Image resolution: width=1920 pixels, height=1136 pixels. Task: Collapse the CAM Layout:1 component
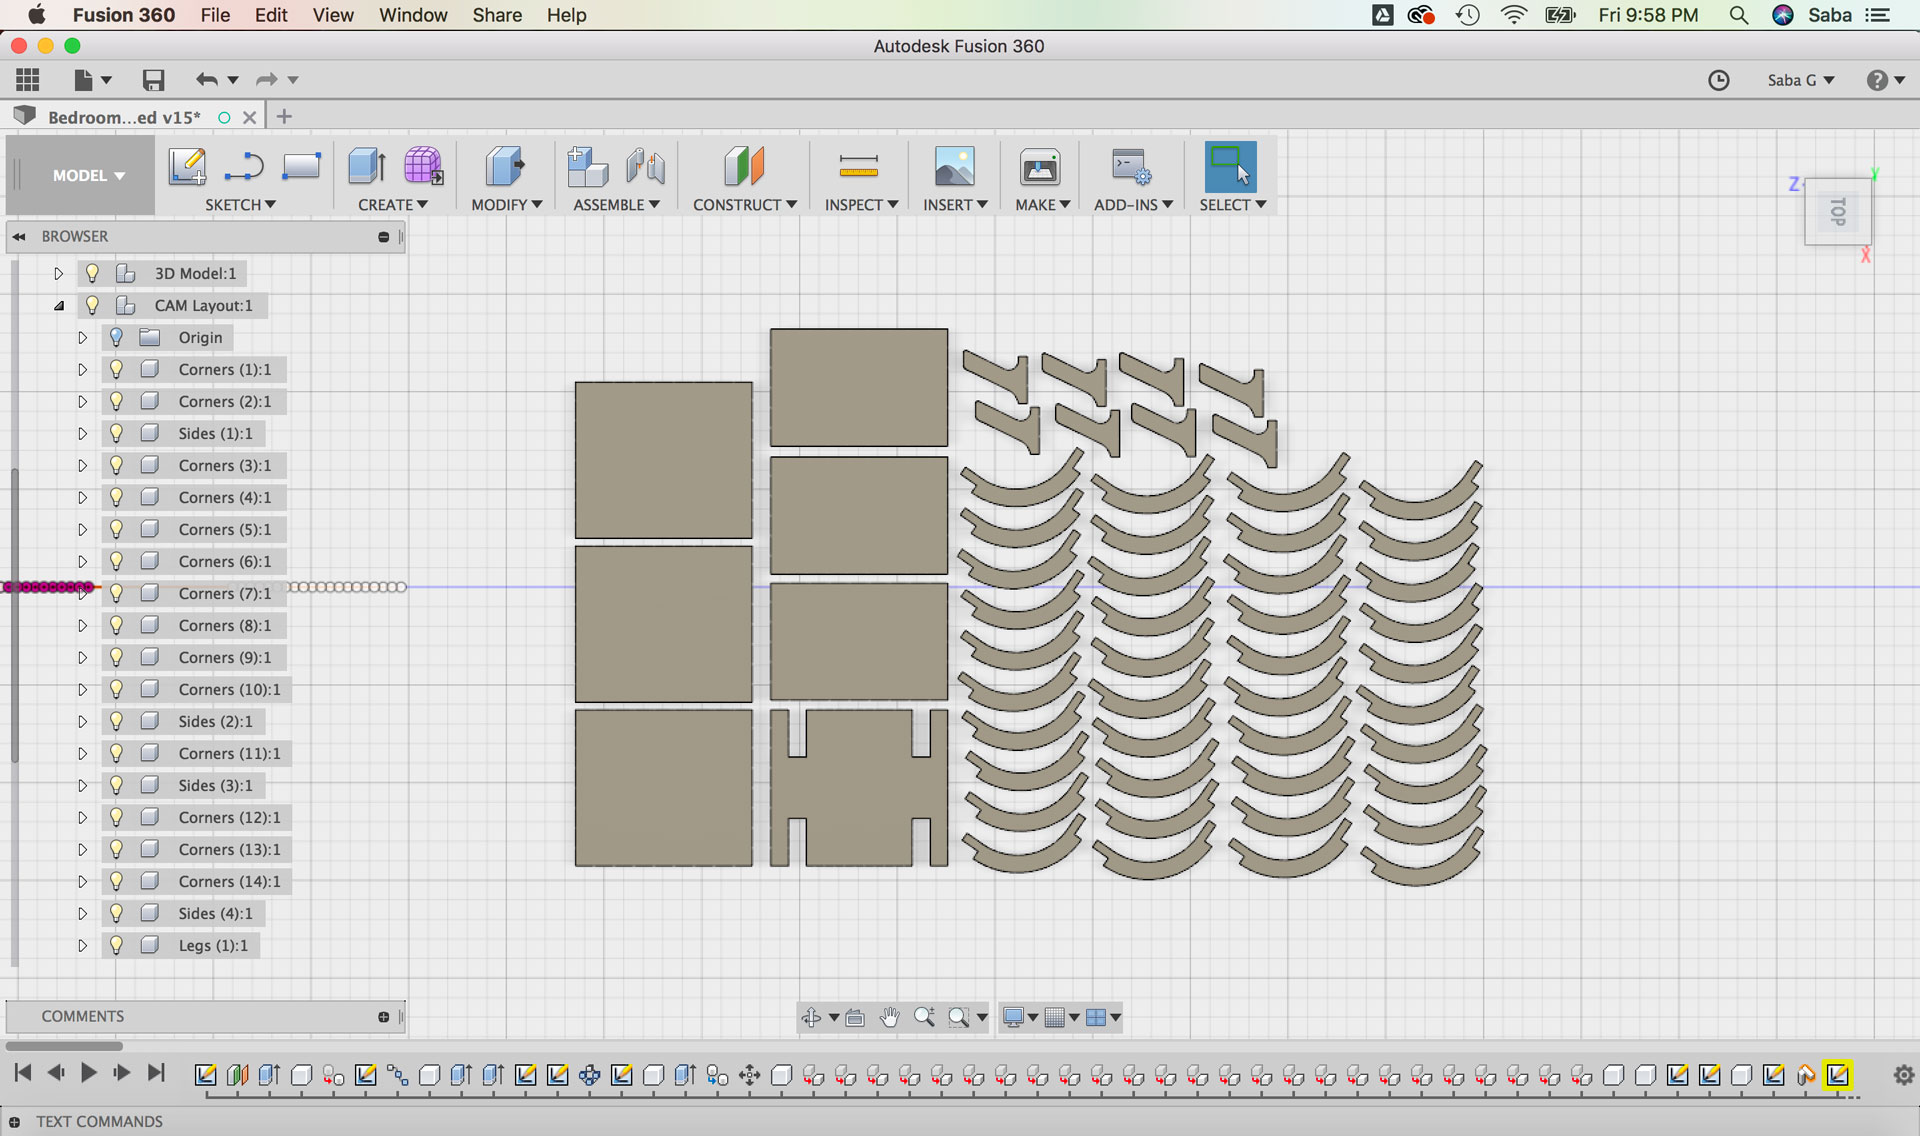58,305
